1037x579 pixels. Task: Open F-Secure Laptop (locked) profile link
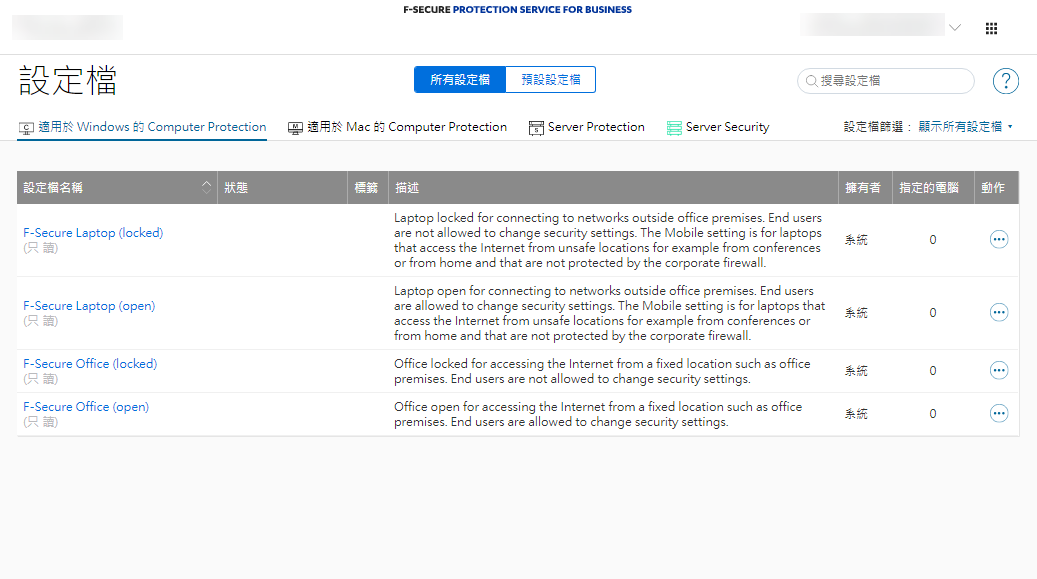point(93,233)
